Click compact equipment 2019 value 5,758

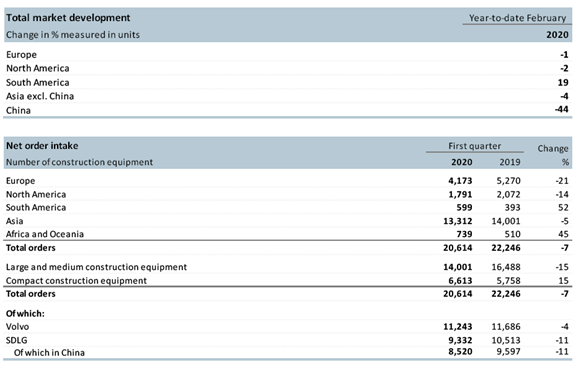coord(508,281)
